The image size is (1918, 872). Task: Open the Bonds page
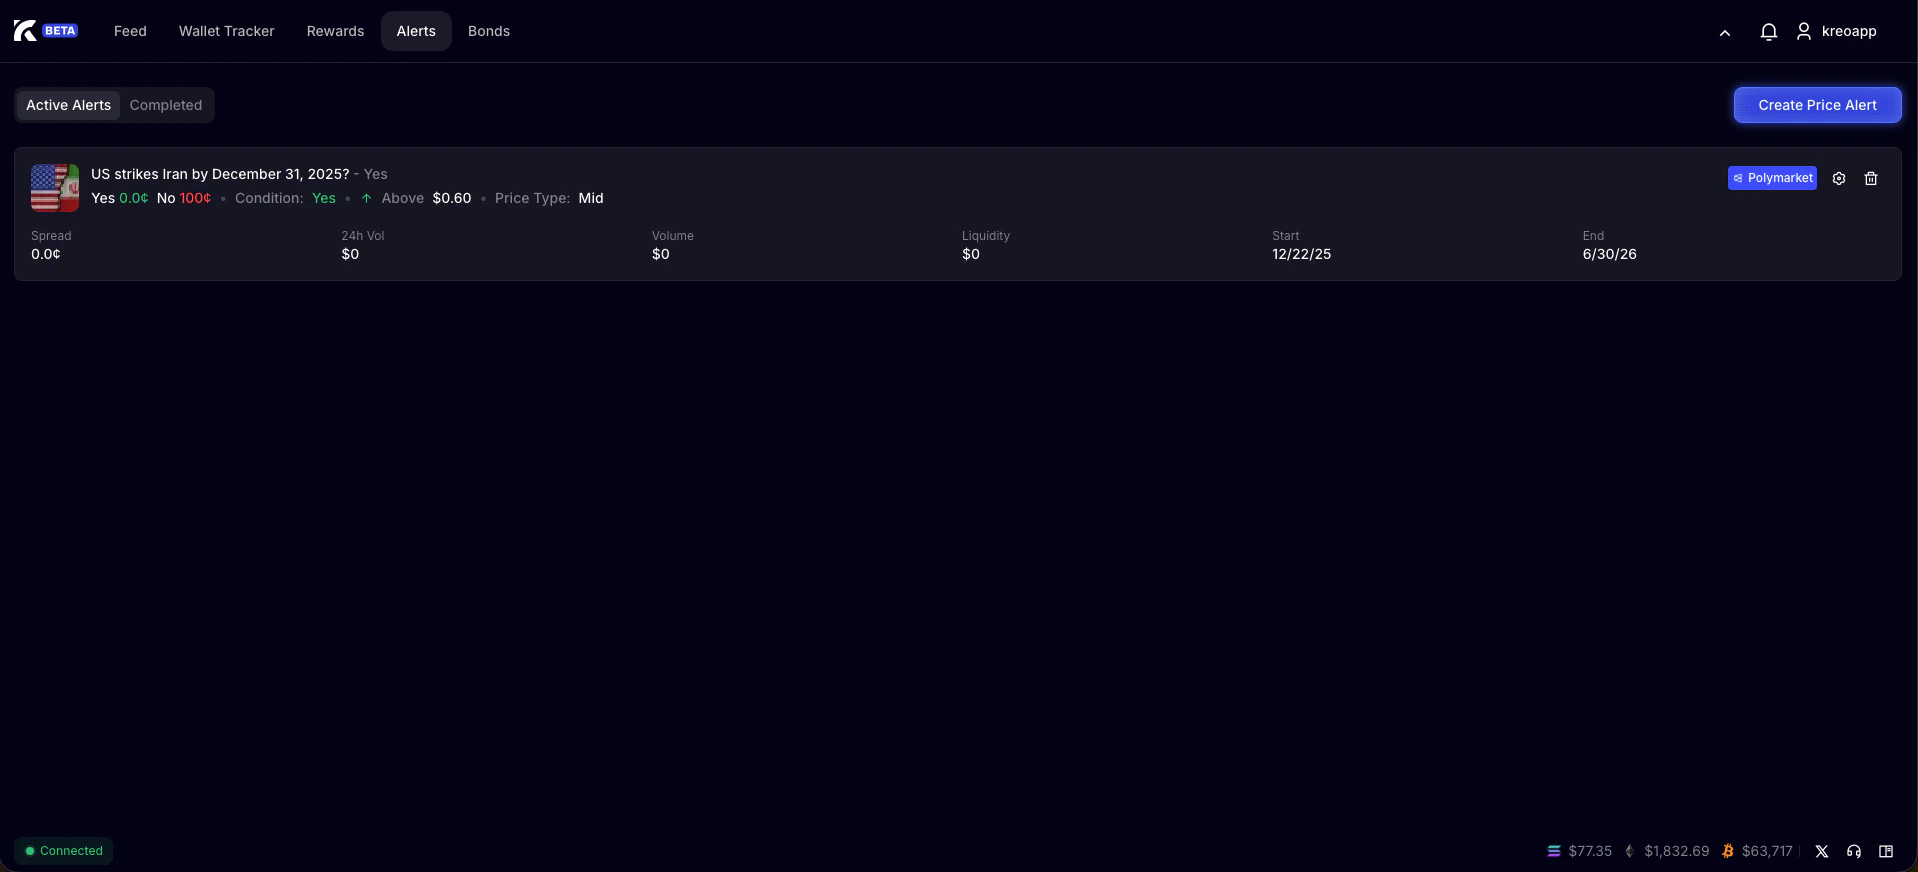click(489, 31)
